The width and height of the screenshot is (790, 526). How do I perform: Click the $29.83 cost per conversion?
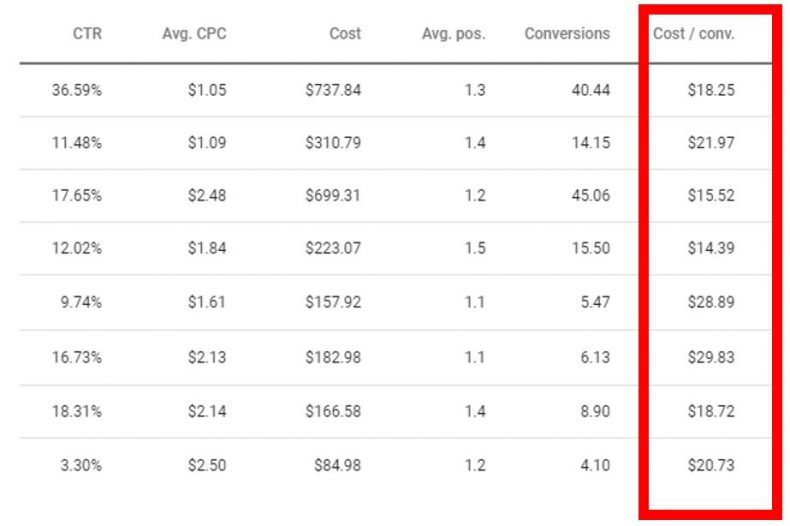(x=711, y=357)
